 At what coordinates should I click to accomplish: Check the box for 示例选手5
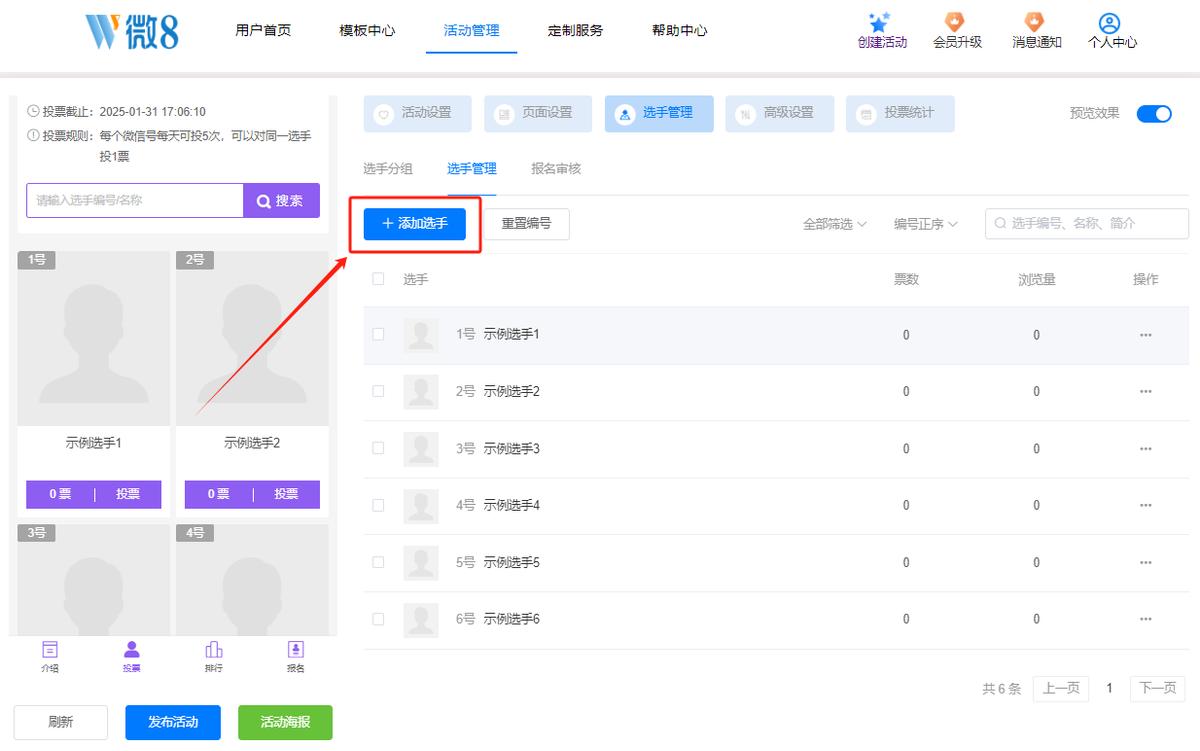[x=378, y=562]
